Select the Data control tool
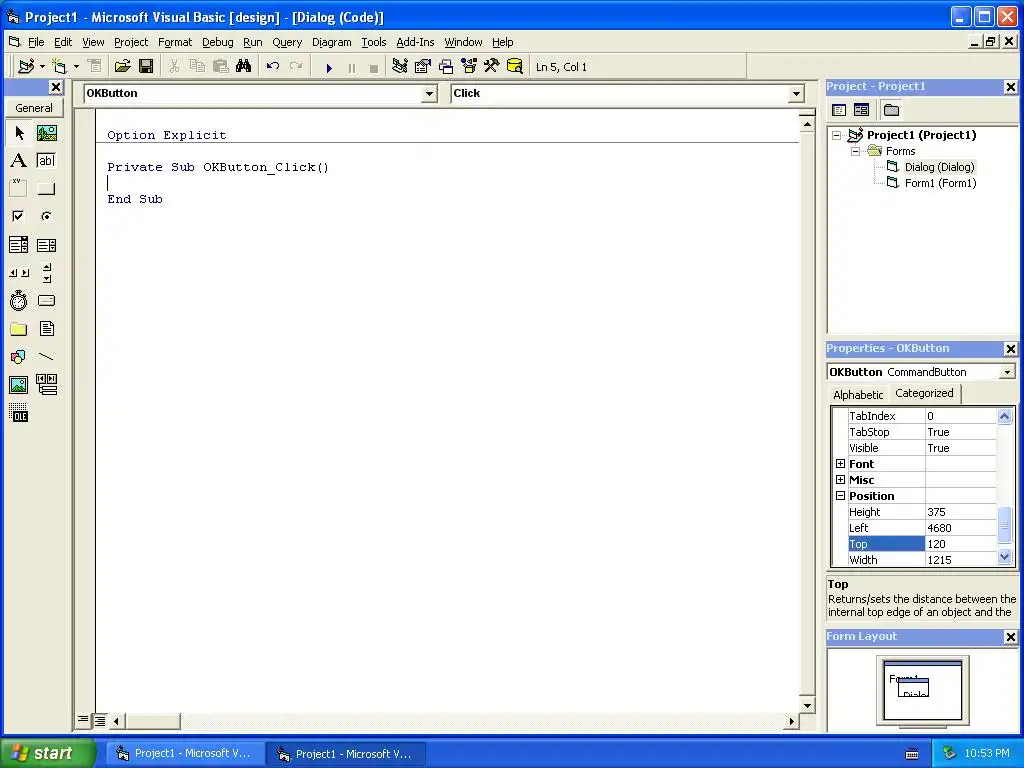The image size is (1024, 768). [46, 385]
